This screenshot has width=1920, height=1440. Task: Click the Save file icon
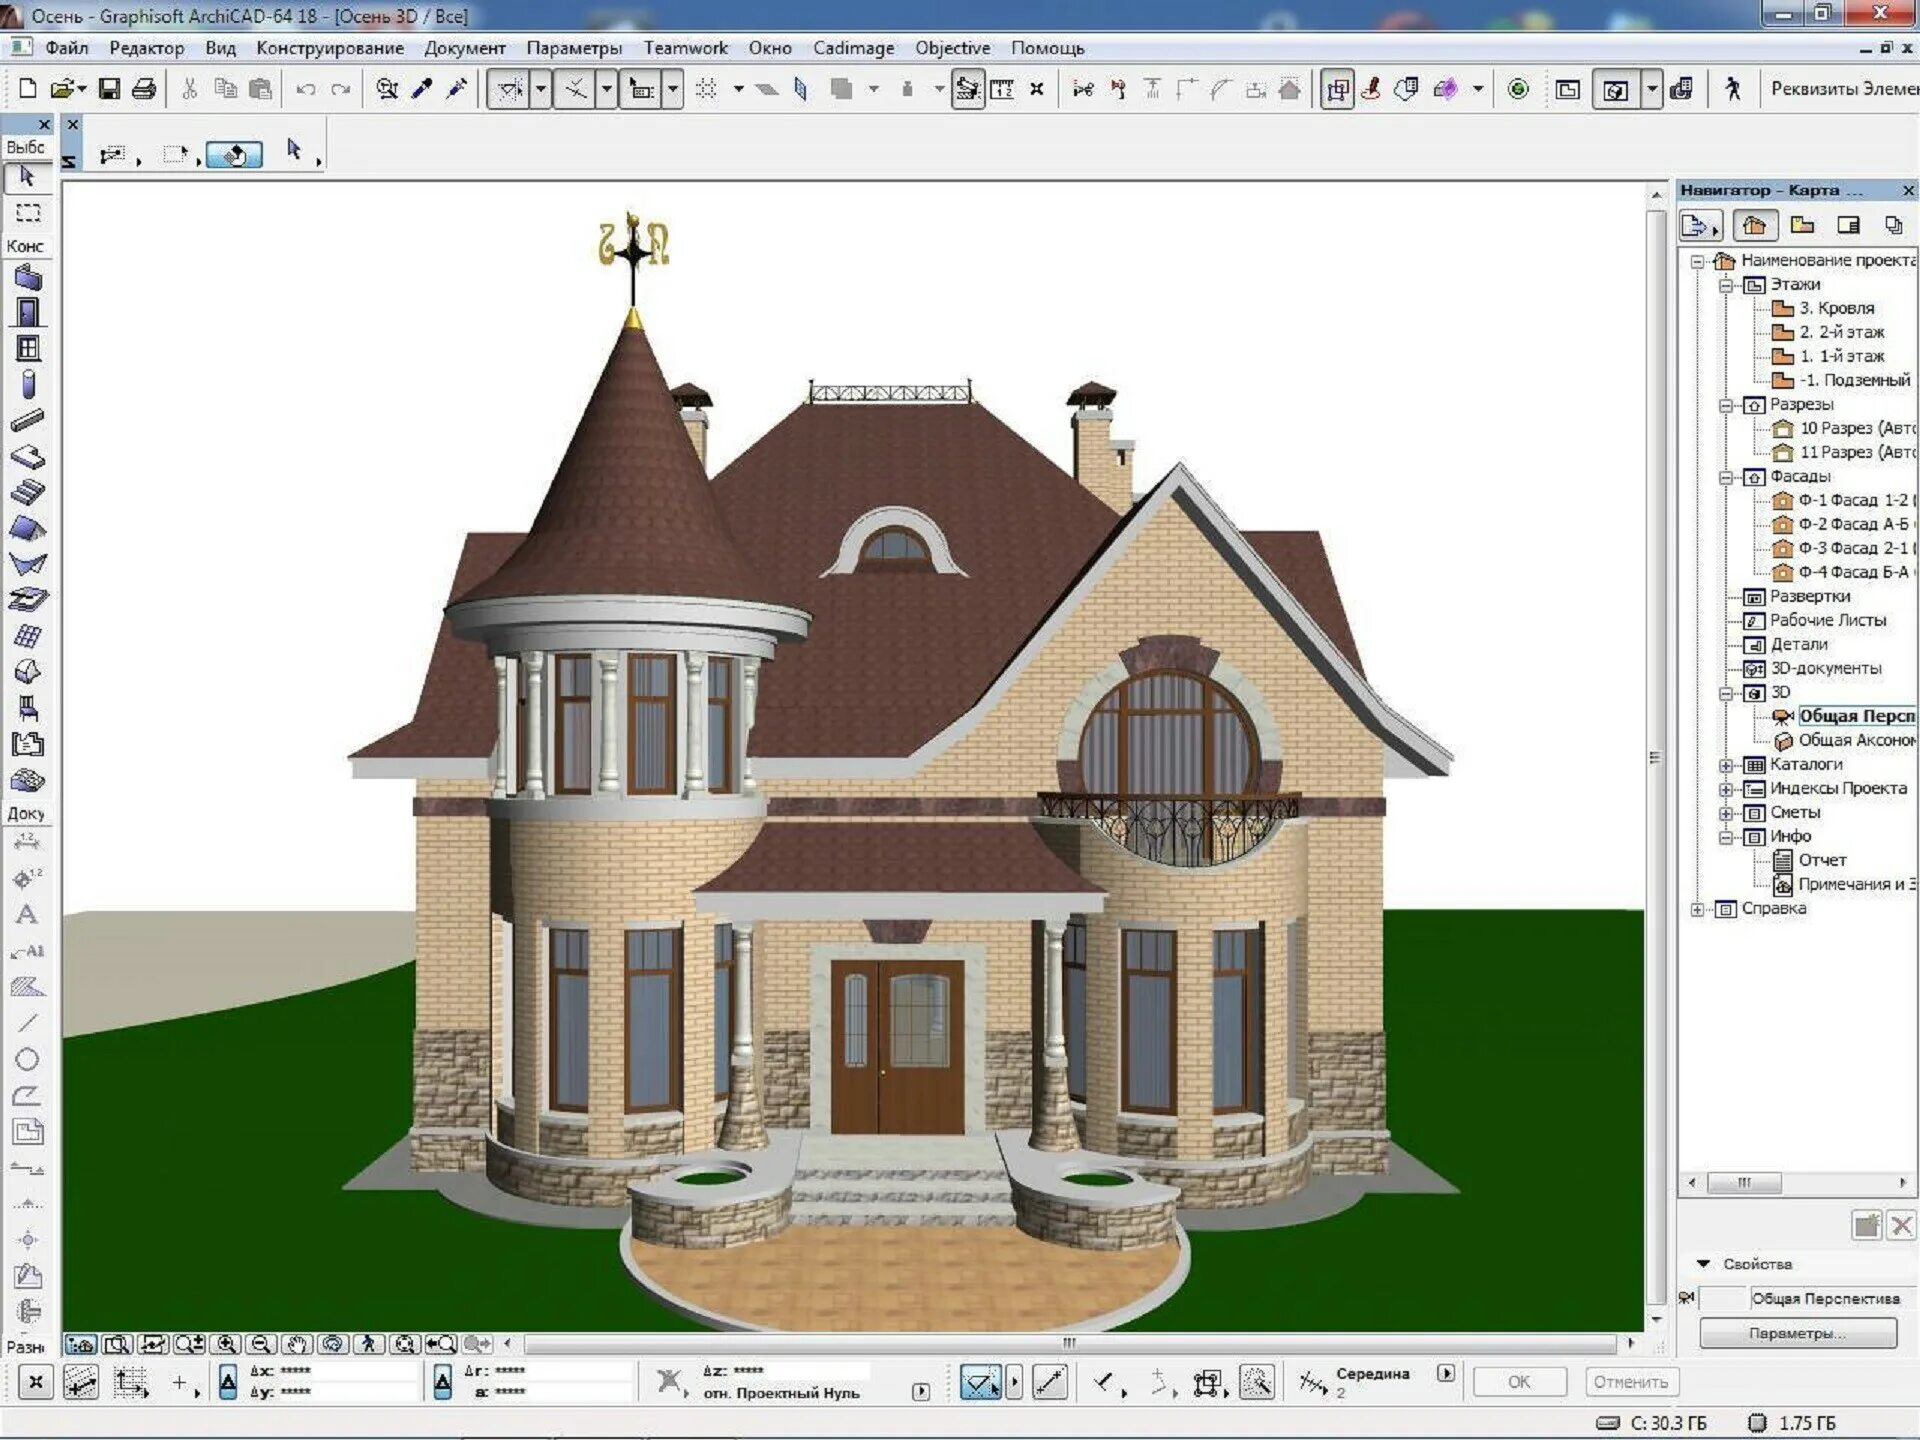click(x=109, y=89)
